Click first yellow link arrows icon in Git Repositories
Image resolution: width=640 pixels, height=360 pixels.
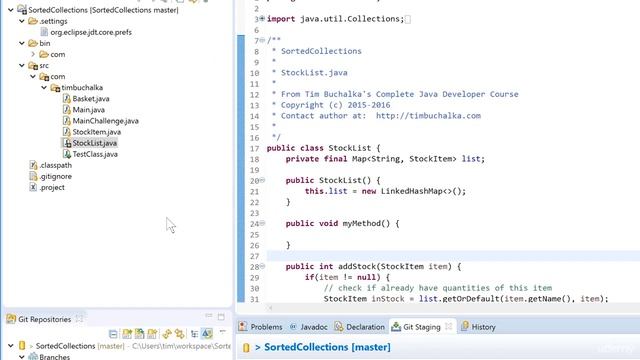tap(167, 334)
